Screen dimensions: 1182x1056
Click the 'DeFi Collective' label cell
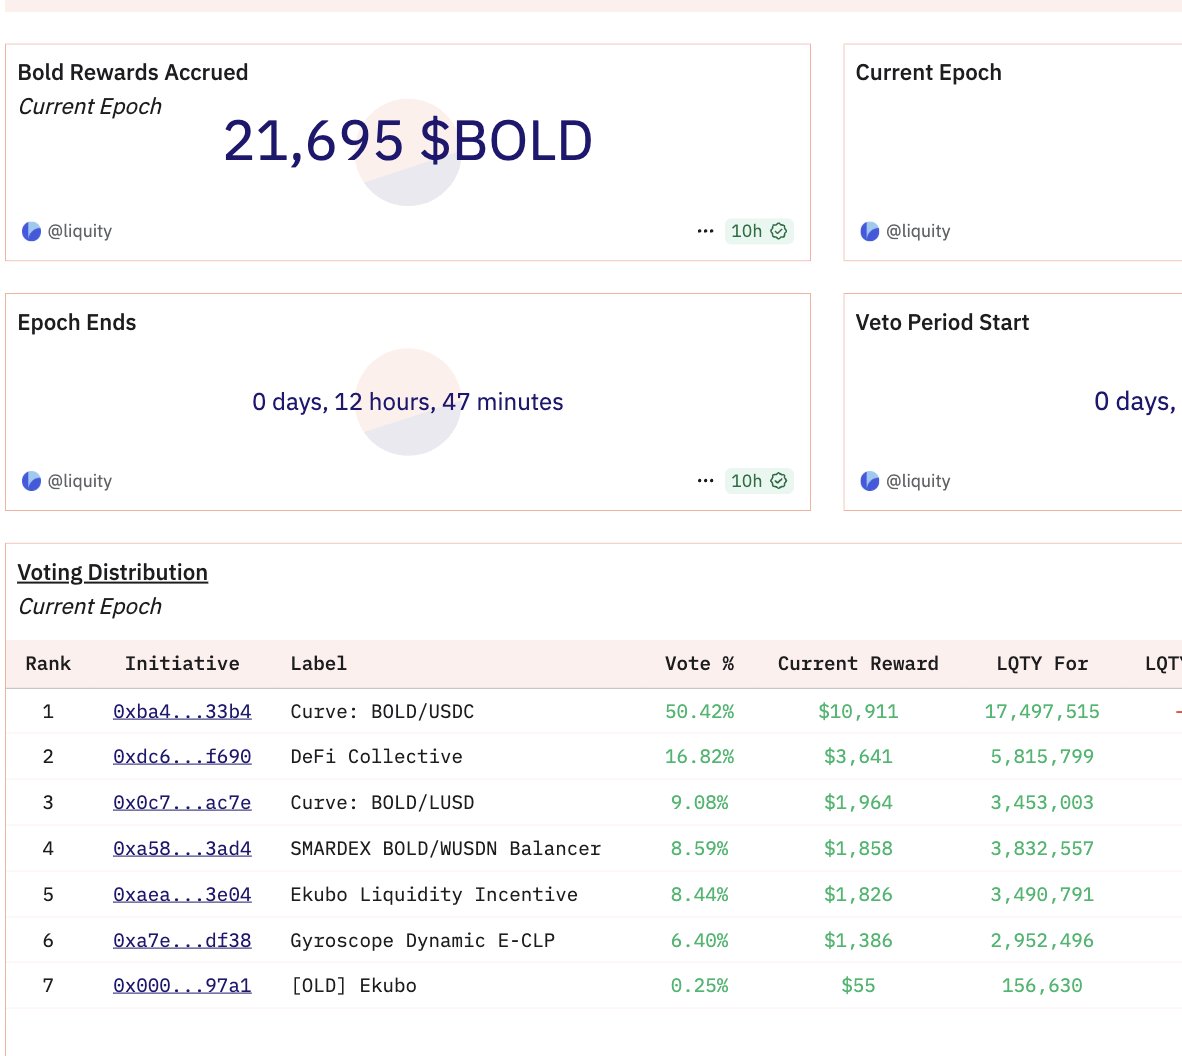(x=376, y=756)
